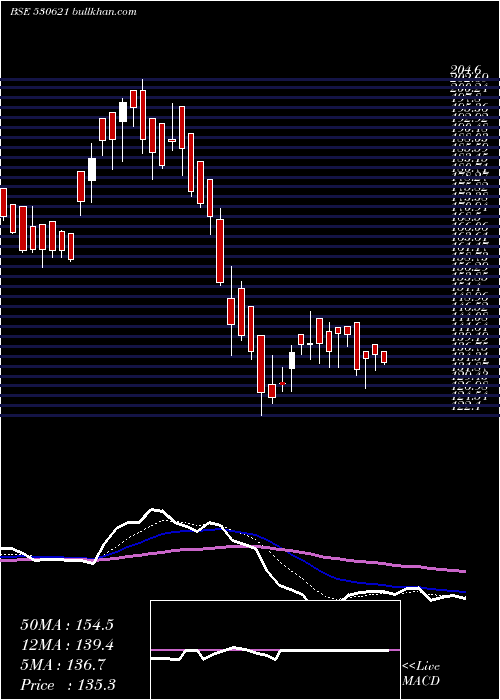Click the '50MA : 154.5' label
This screenshot has height=700, width=500.
pos(67,625)
